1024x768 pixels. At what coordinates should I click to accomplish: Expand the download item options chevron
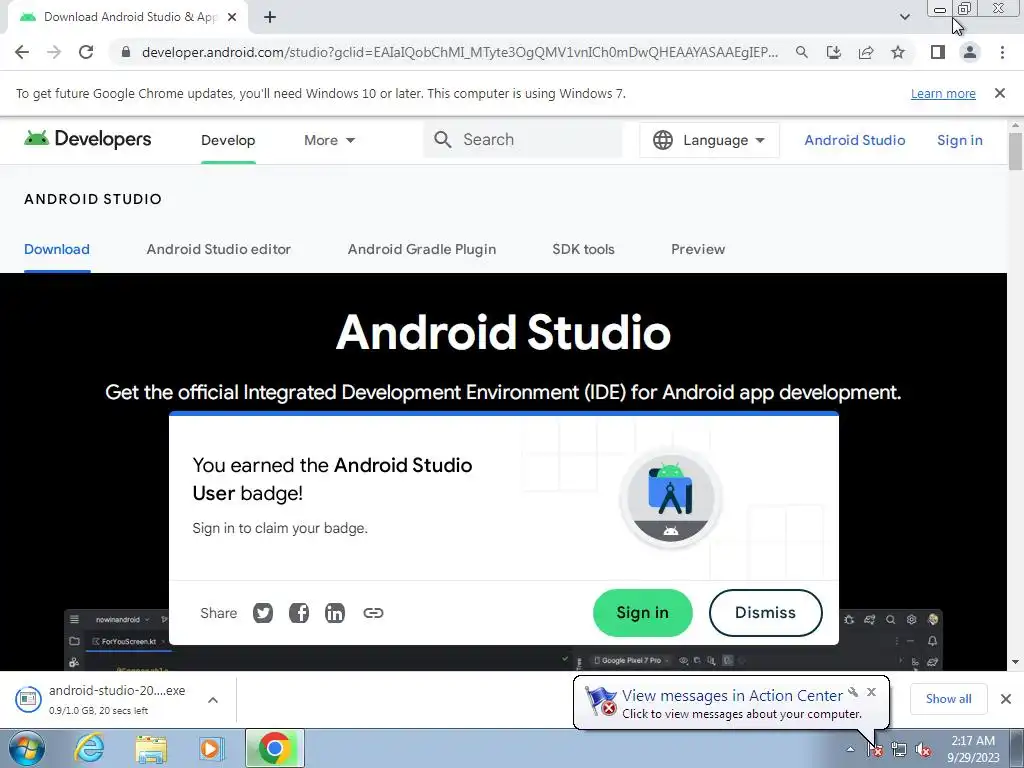213,699
